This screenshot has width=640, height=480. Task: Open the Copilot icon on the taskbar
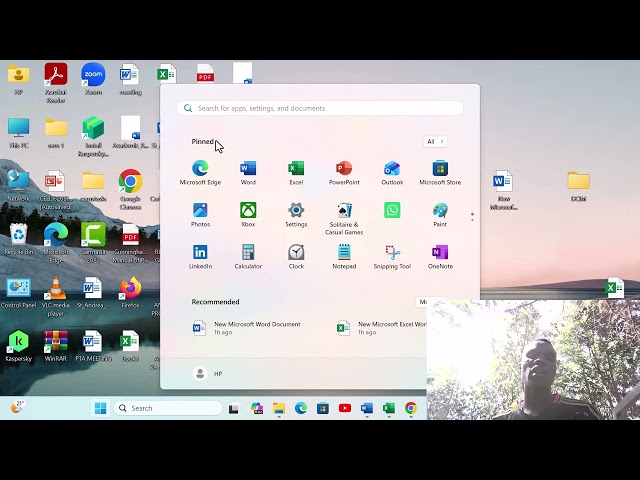257,408
